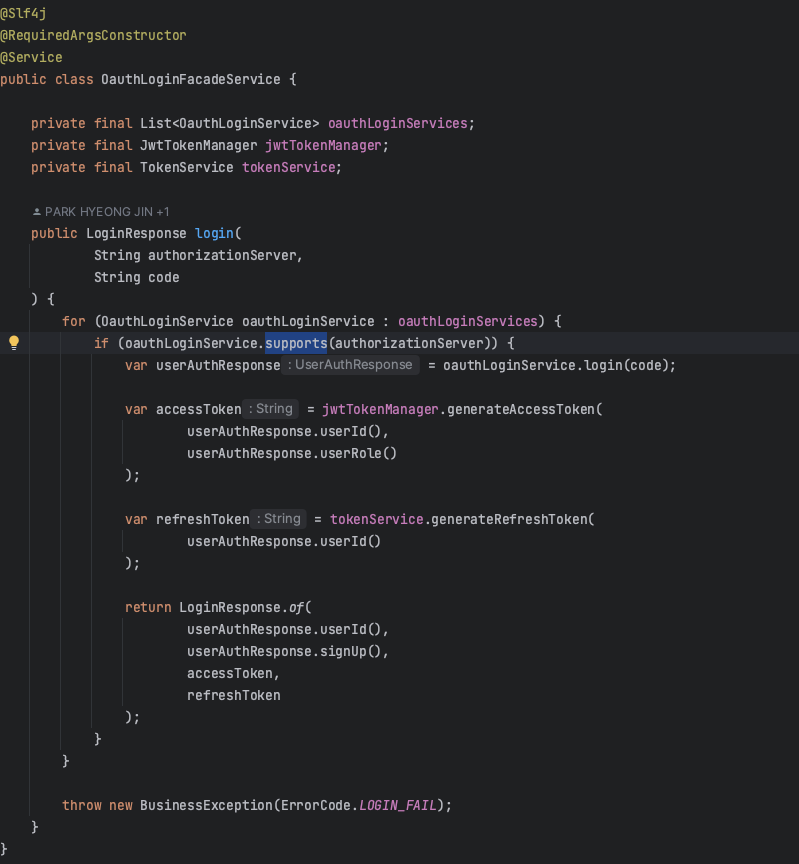Click the author icon beside PARK HYEONG JIN

pyautogui.click(x=37, y=212)
